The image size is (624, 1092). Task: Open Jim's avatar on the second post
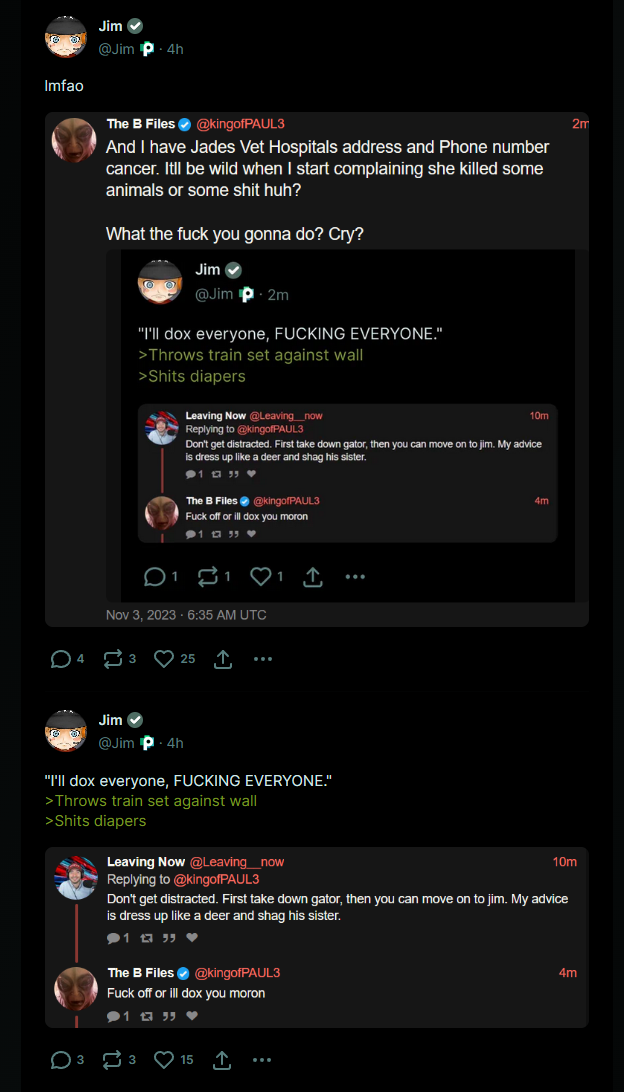click(x=65, y=731)
